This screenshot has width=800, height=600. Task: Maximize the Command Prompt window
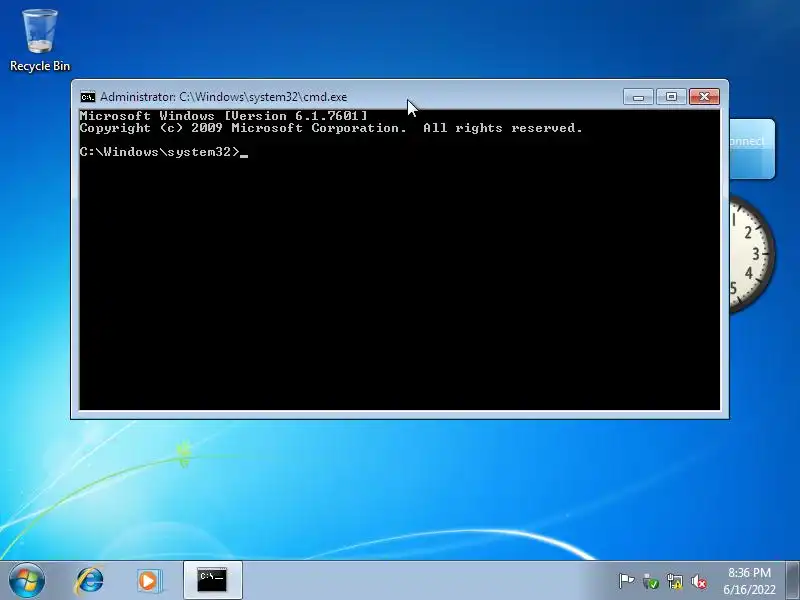[x=671, y=96]
